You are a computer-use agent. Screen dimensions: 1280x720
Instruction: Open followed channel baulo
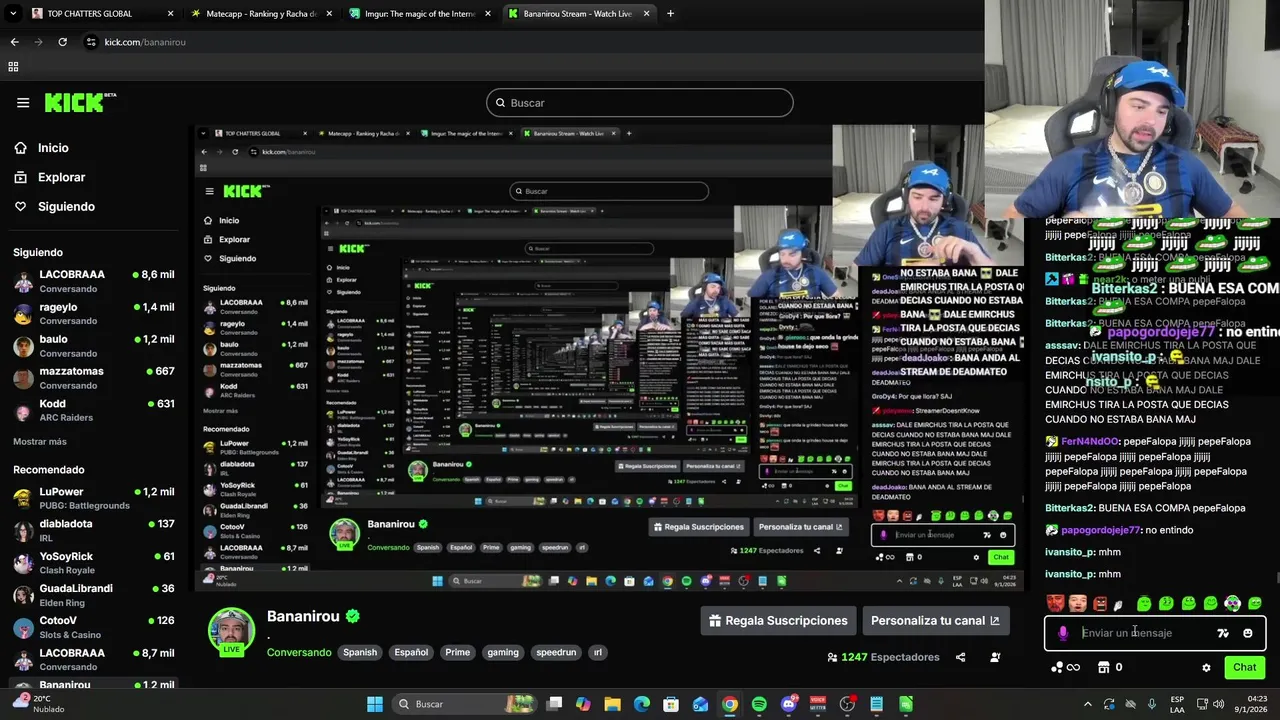click(94, 346)
